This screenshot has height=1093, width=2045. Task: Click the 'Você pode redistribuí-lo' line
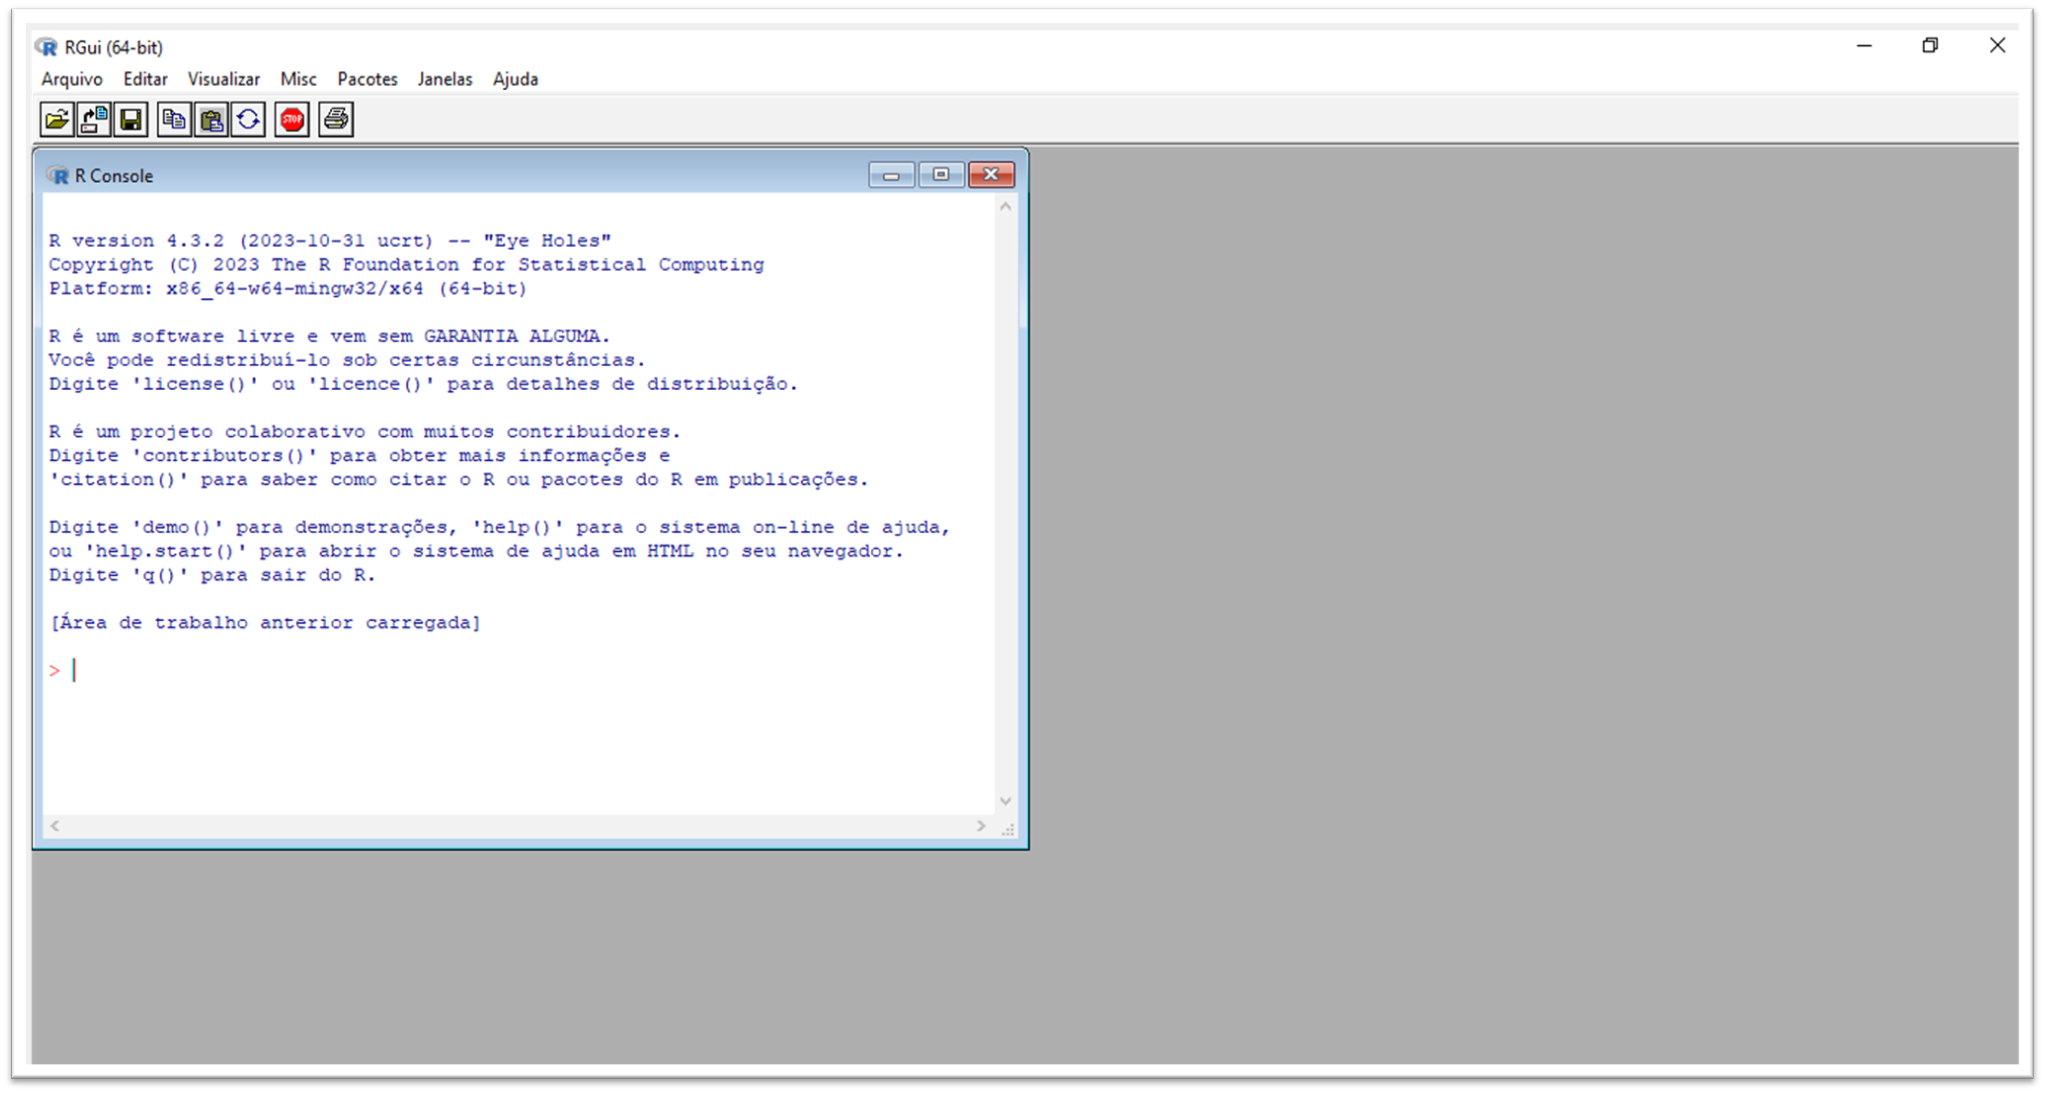click(347, 360)
